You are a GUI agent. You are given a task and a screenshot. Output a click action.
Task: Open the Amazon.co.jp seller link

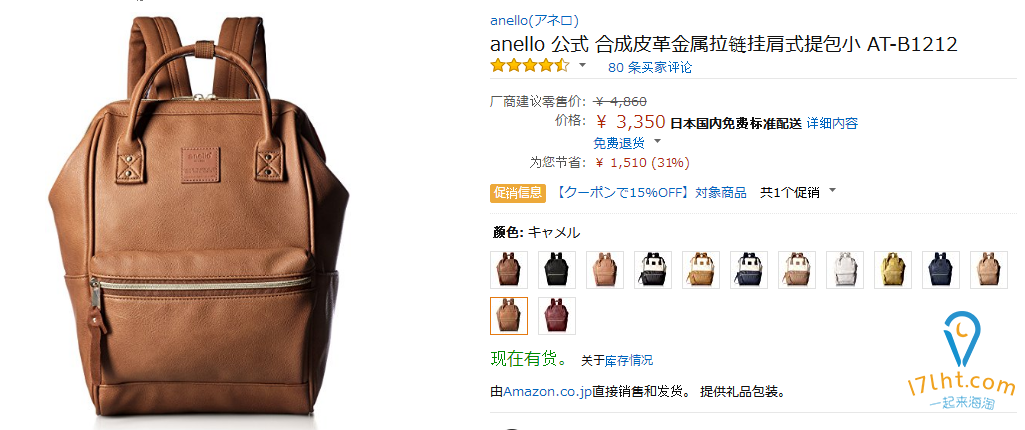[547, 392]
